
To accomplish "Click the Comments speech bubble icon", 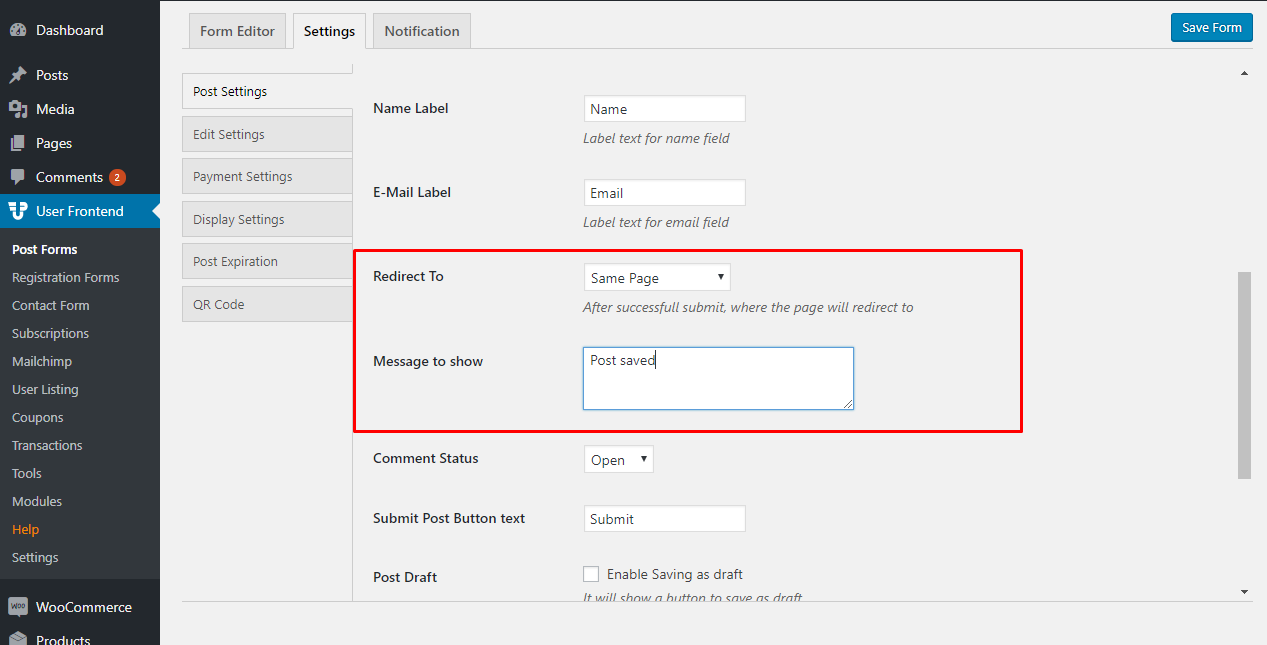I will pyautogui.click(x=18, y=177).
